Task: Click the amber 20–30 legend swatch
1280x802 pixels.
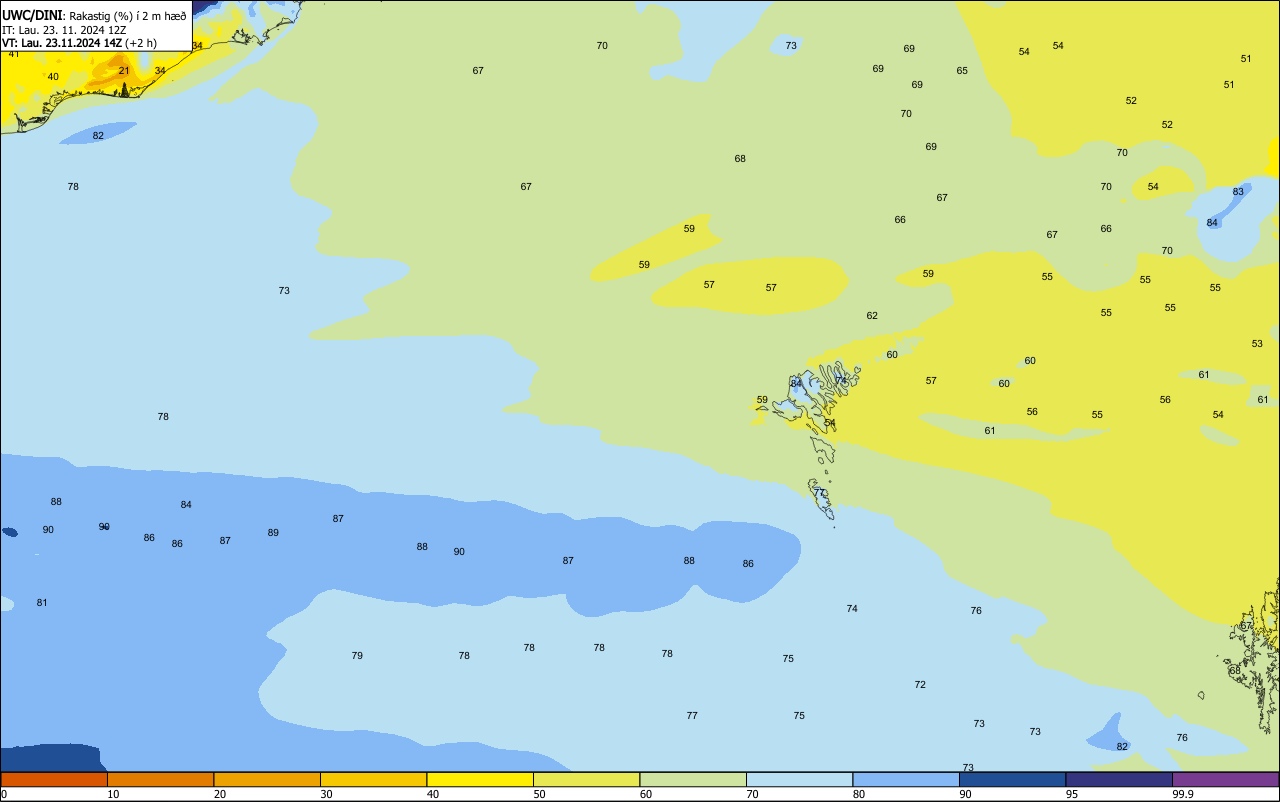Action: pyautogui.click(x=267, y=779)
